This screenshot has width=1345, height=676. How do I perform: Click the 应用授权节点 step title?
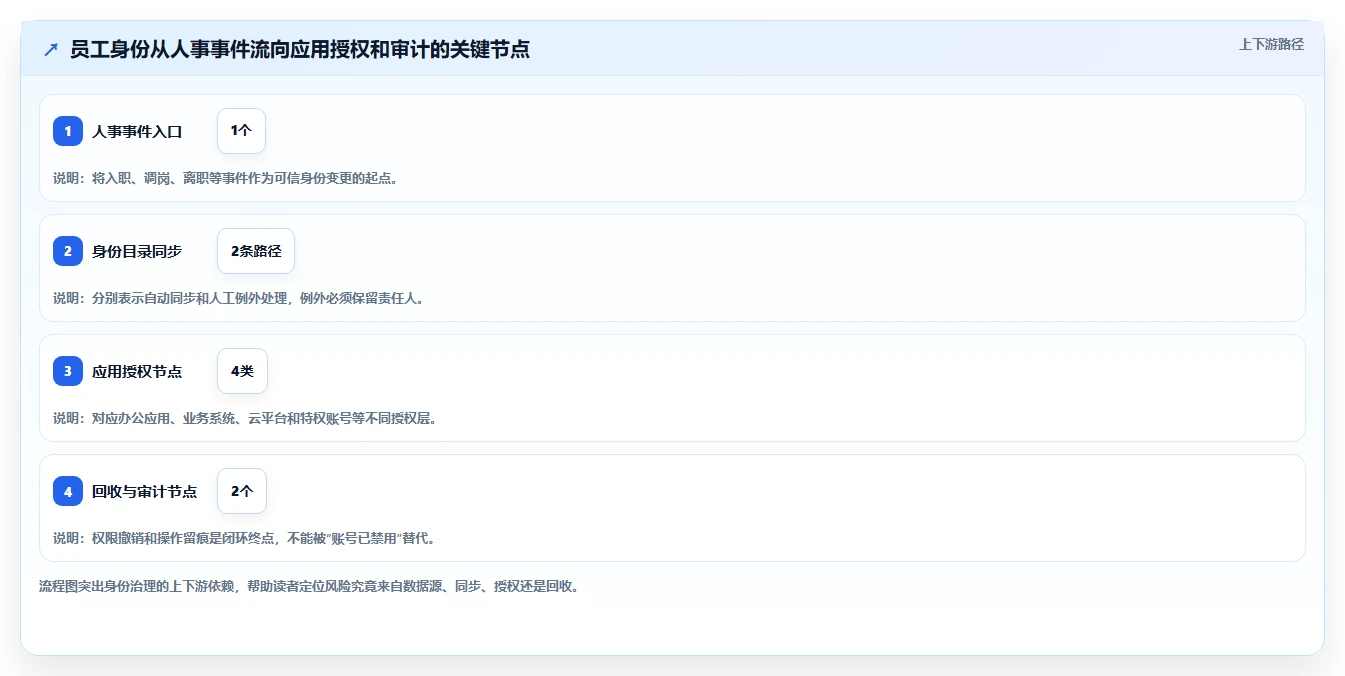pyautogui.click(x=137, y=371)
